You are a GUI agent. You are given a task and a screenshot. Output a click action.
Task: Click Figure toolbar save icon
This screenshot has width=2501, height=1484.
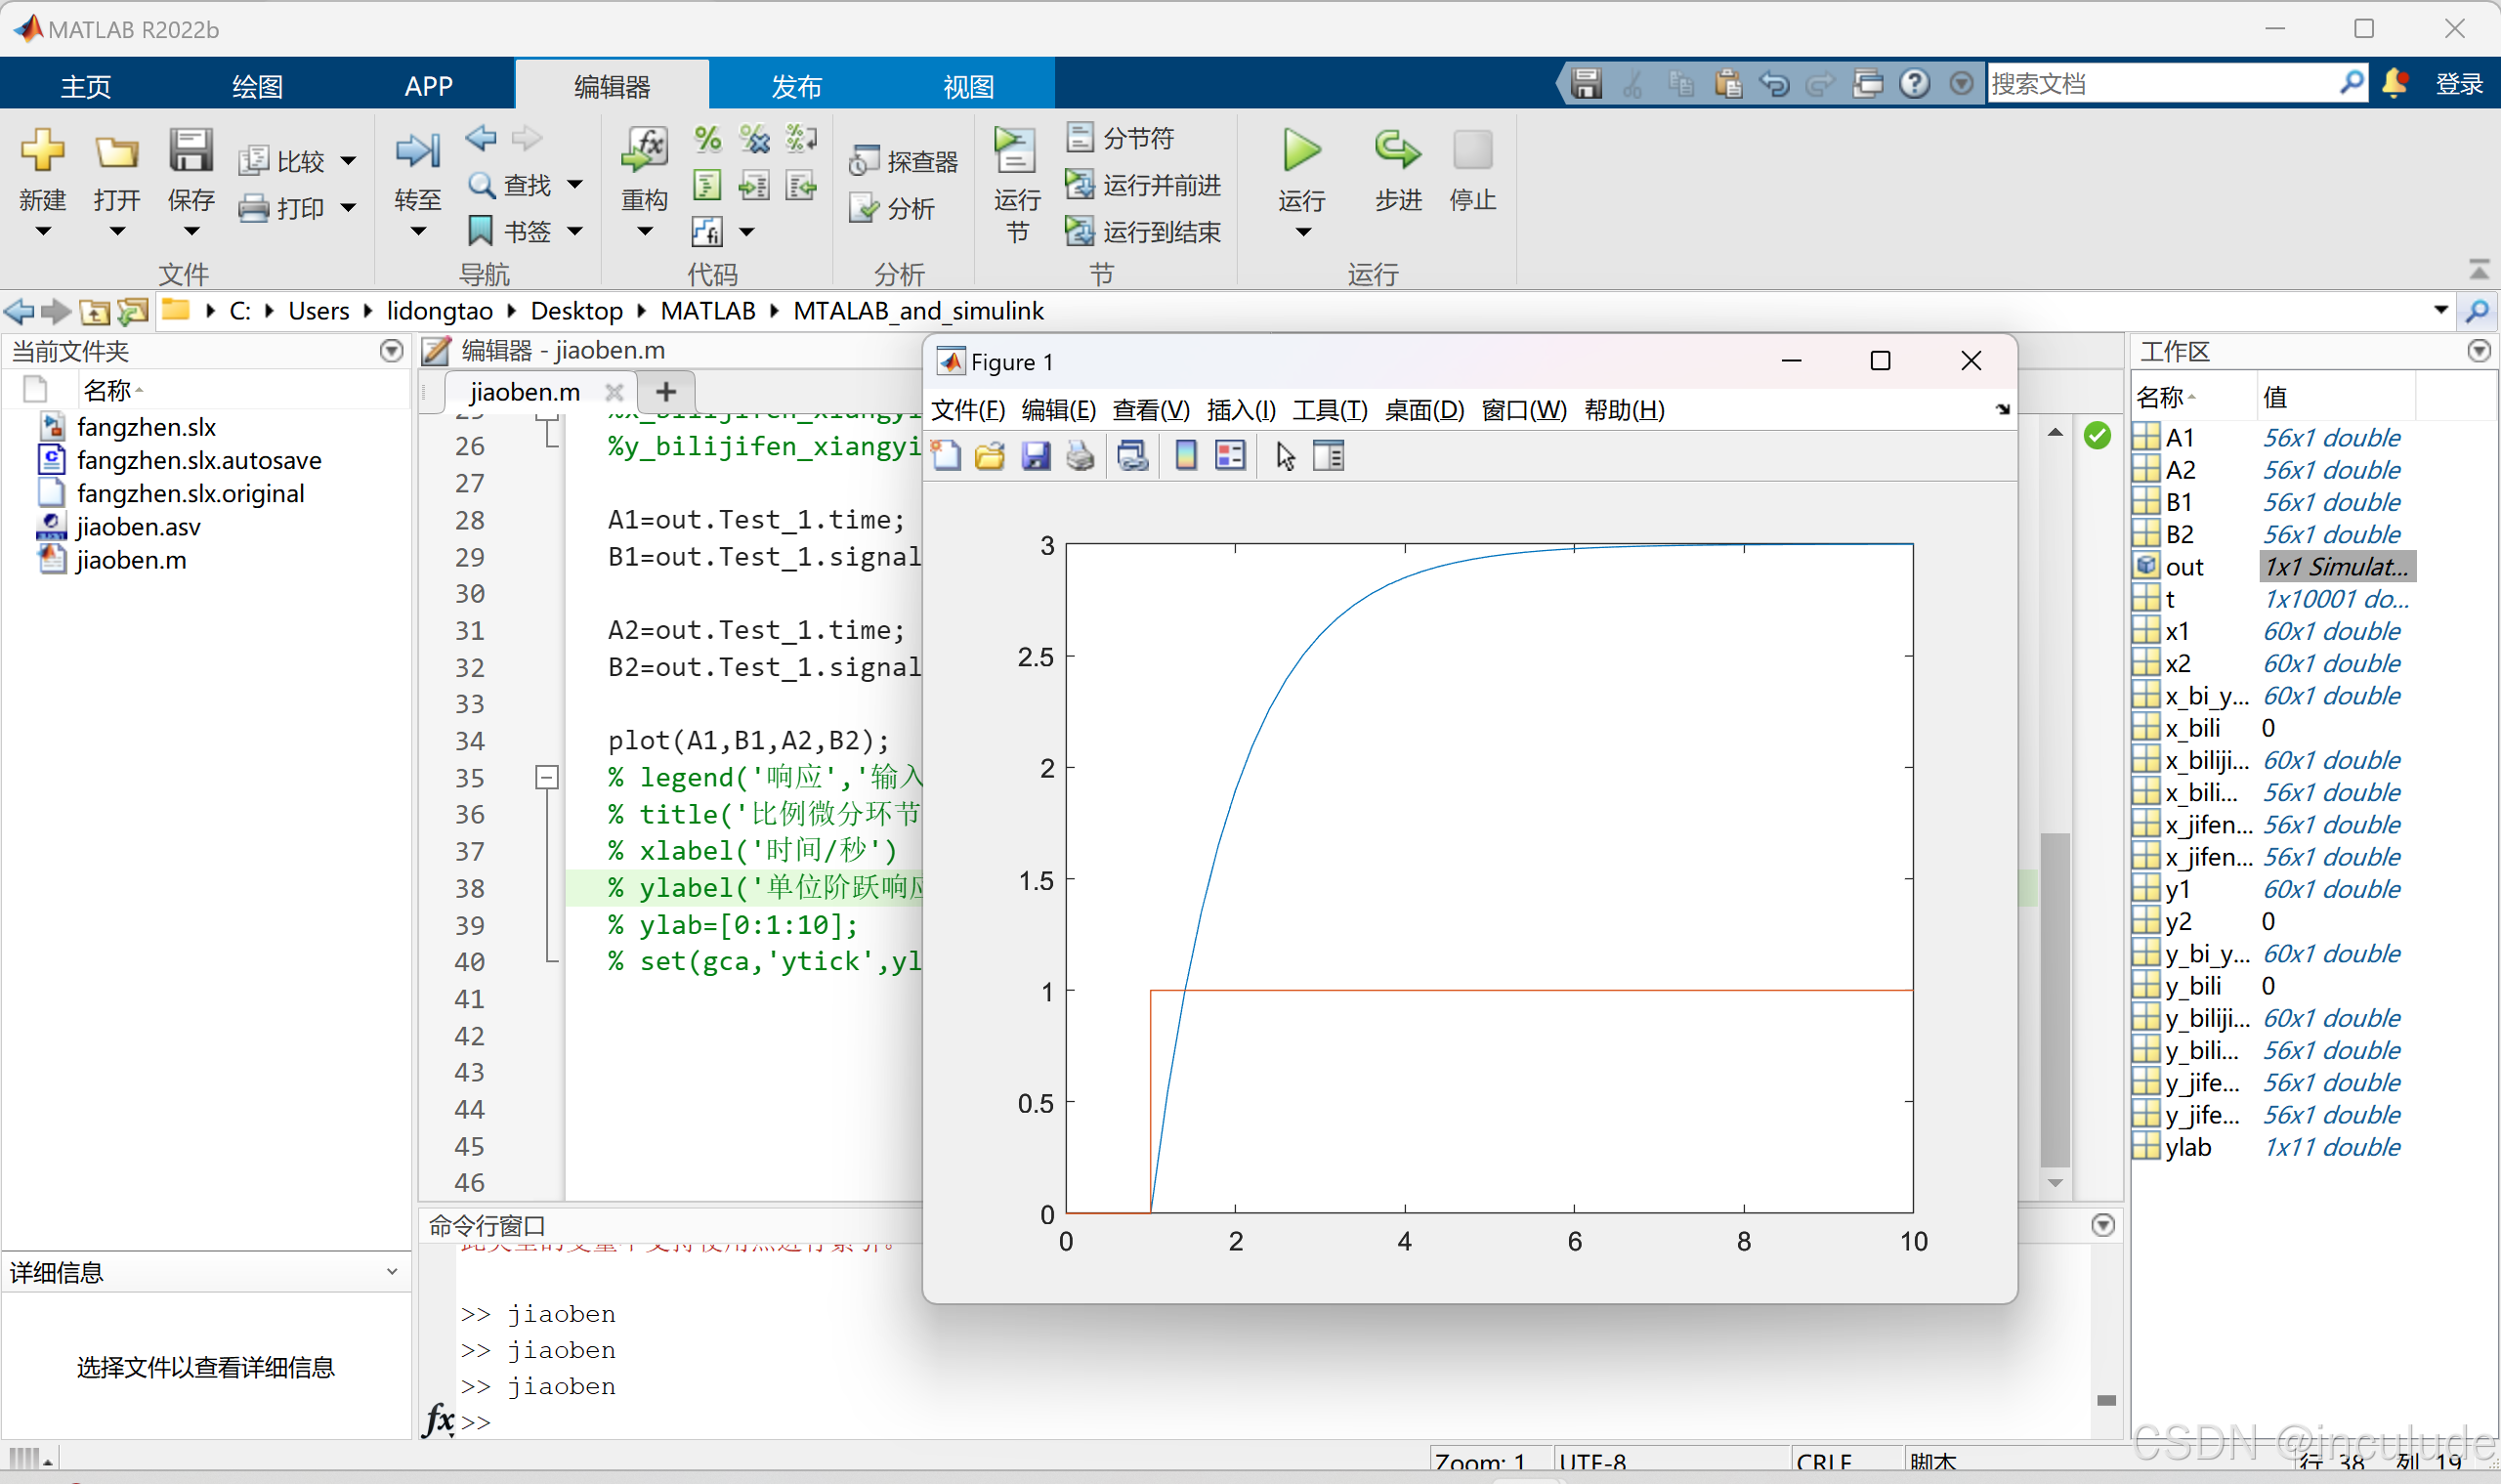(x=1035, y=457)
